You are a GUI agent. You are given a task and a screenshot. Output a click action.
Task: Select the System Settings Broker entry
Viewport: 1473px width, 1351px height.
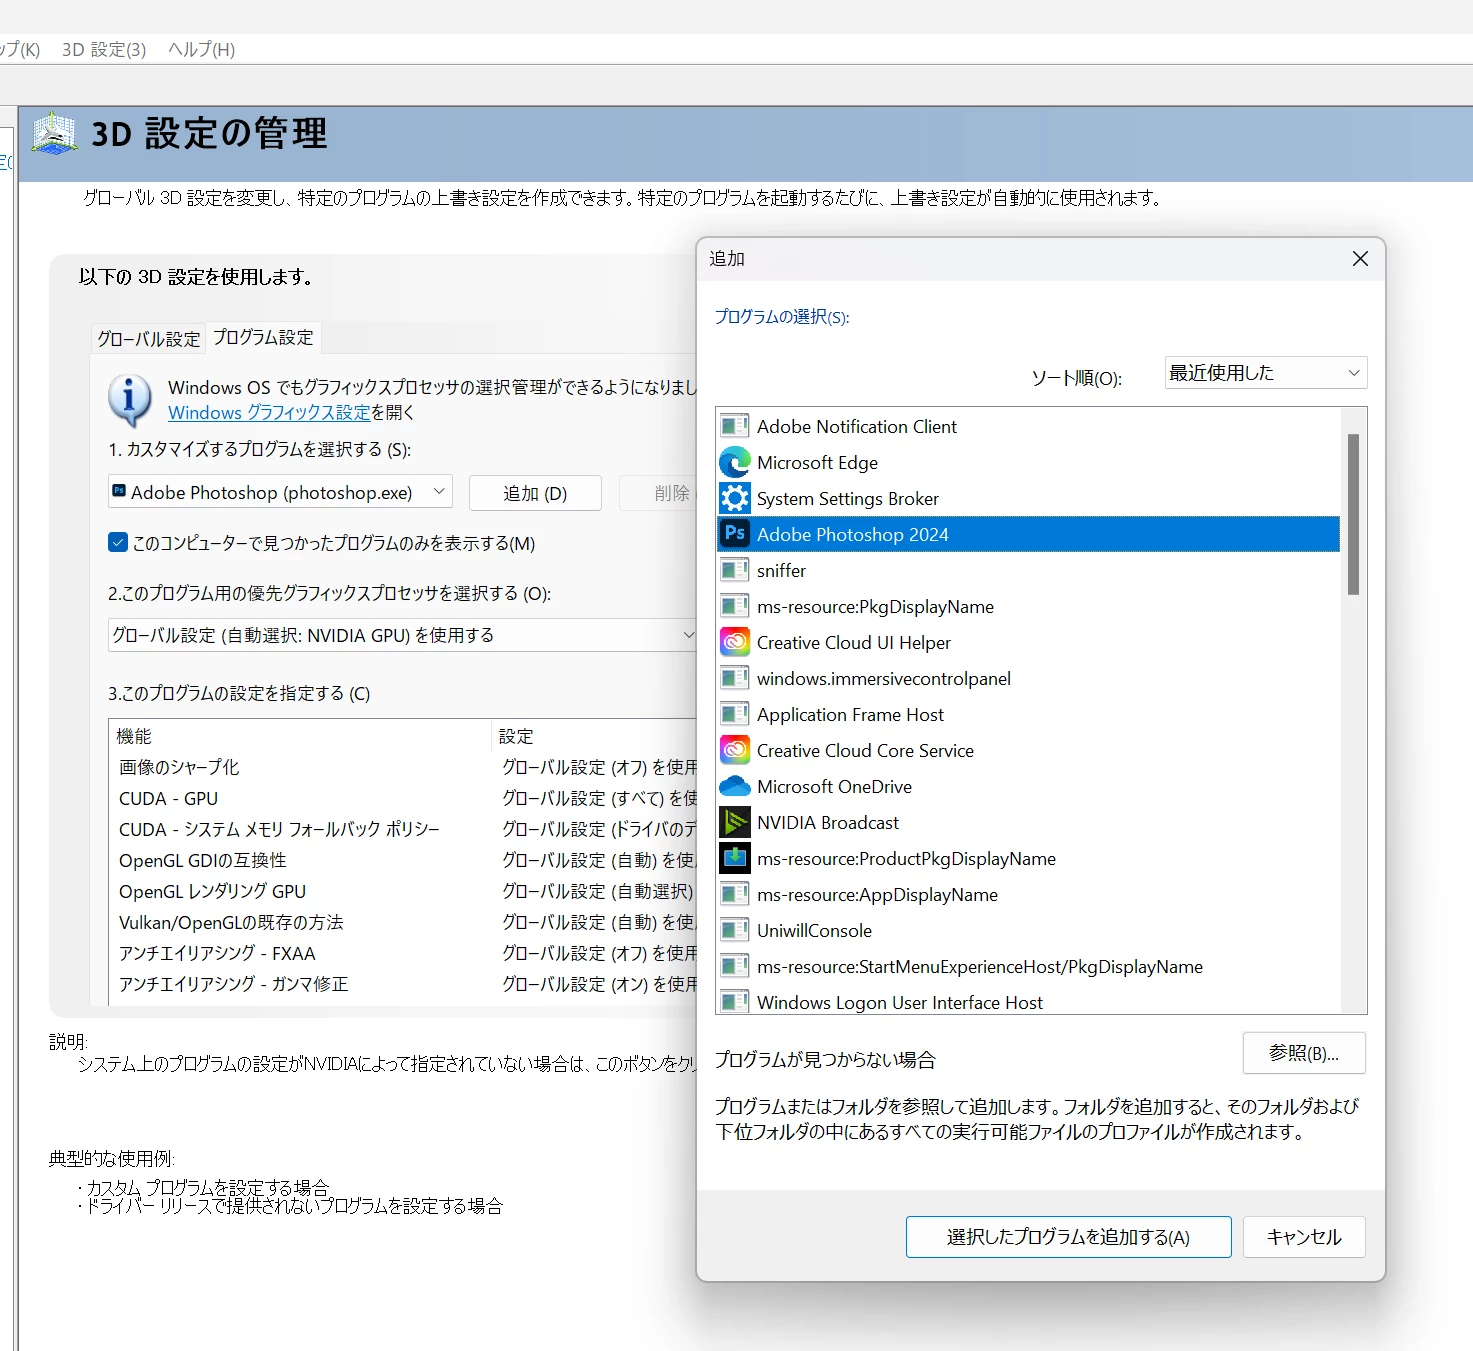[1028, 498]
